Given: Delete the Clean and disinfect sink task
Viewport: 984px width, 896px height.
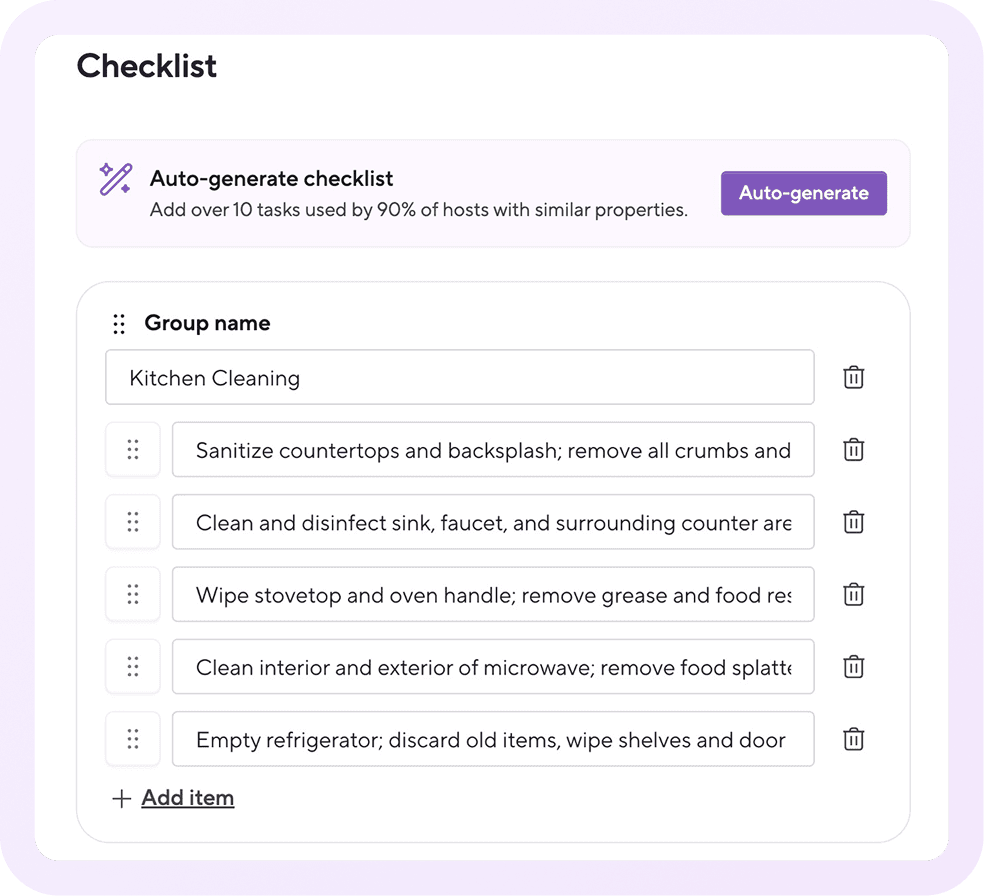Looking at the screenshot, I should (x=853, y=522).
